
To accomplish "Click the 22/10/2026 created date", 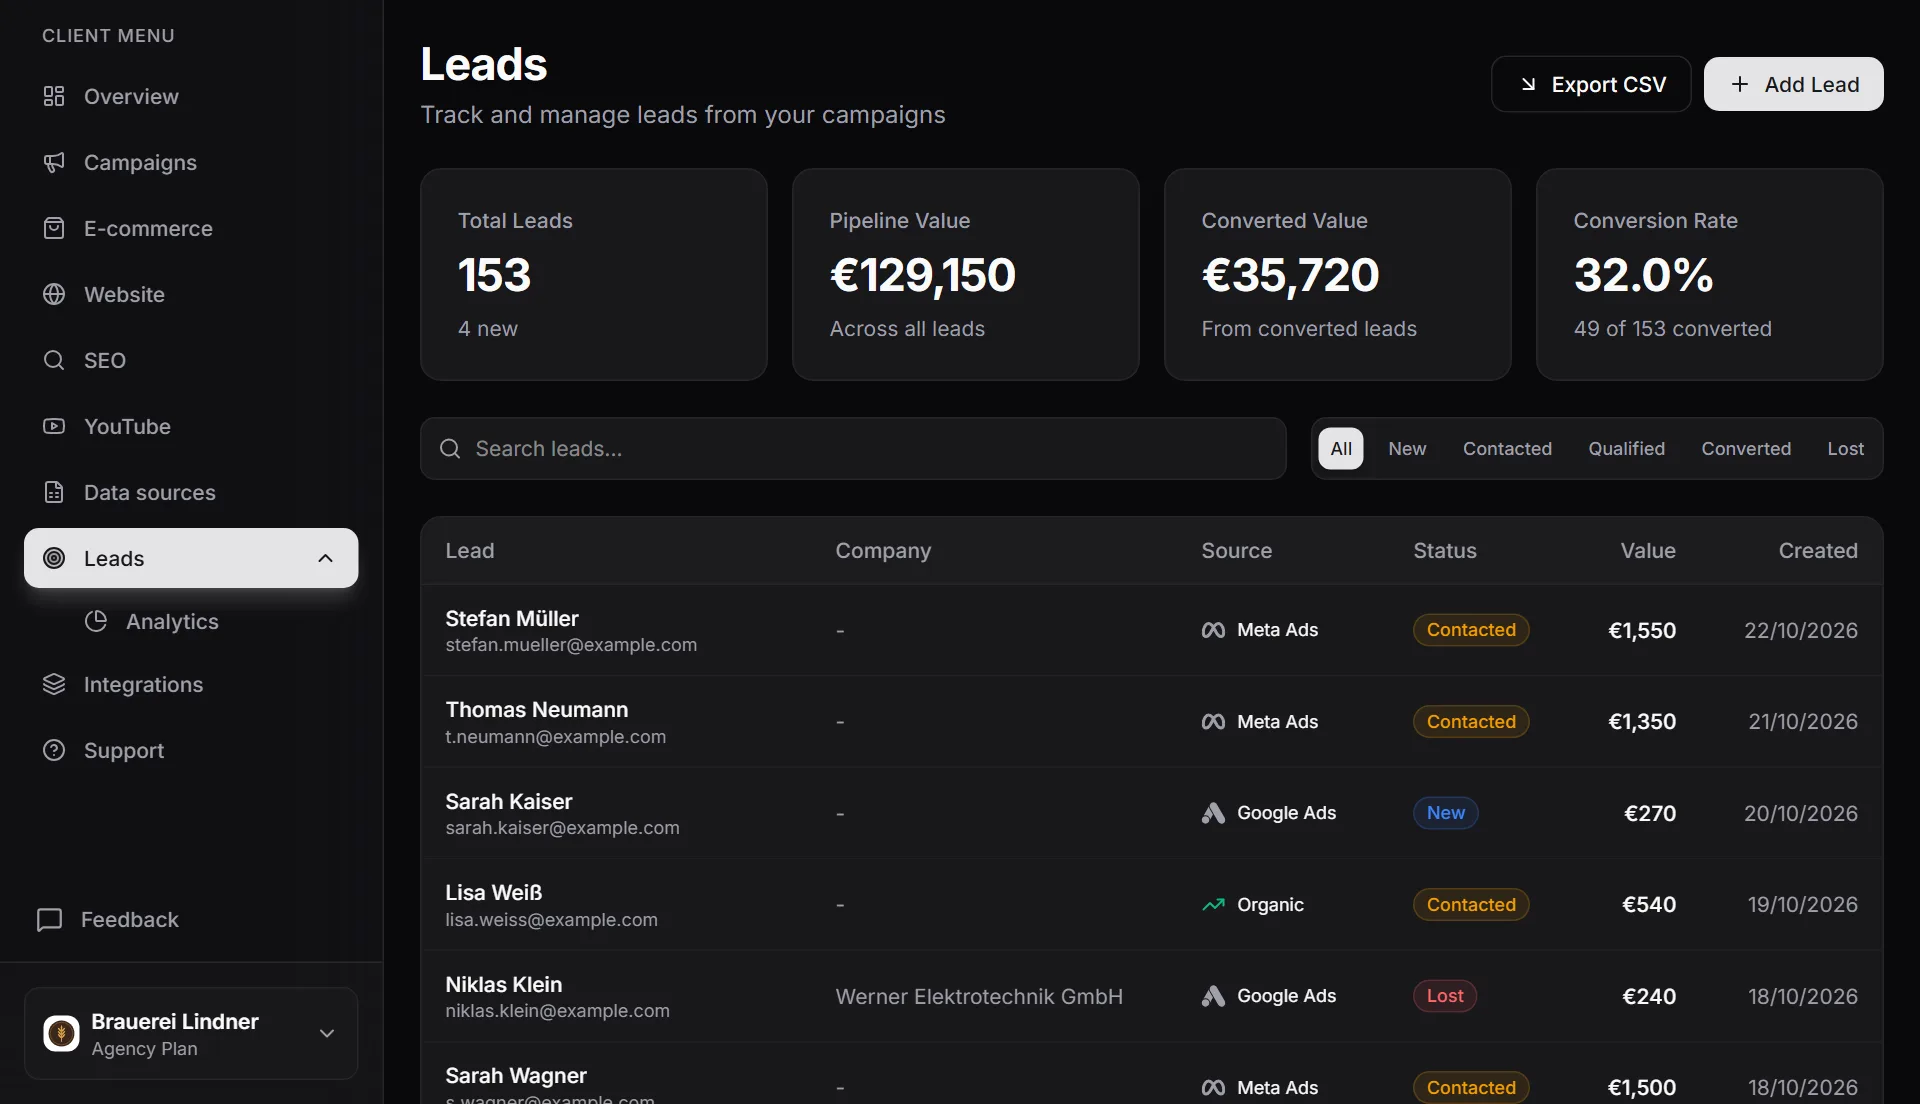I will pyautogui.click(x=1801, y=630).
